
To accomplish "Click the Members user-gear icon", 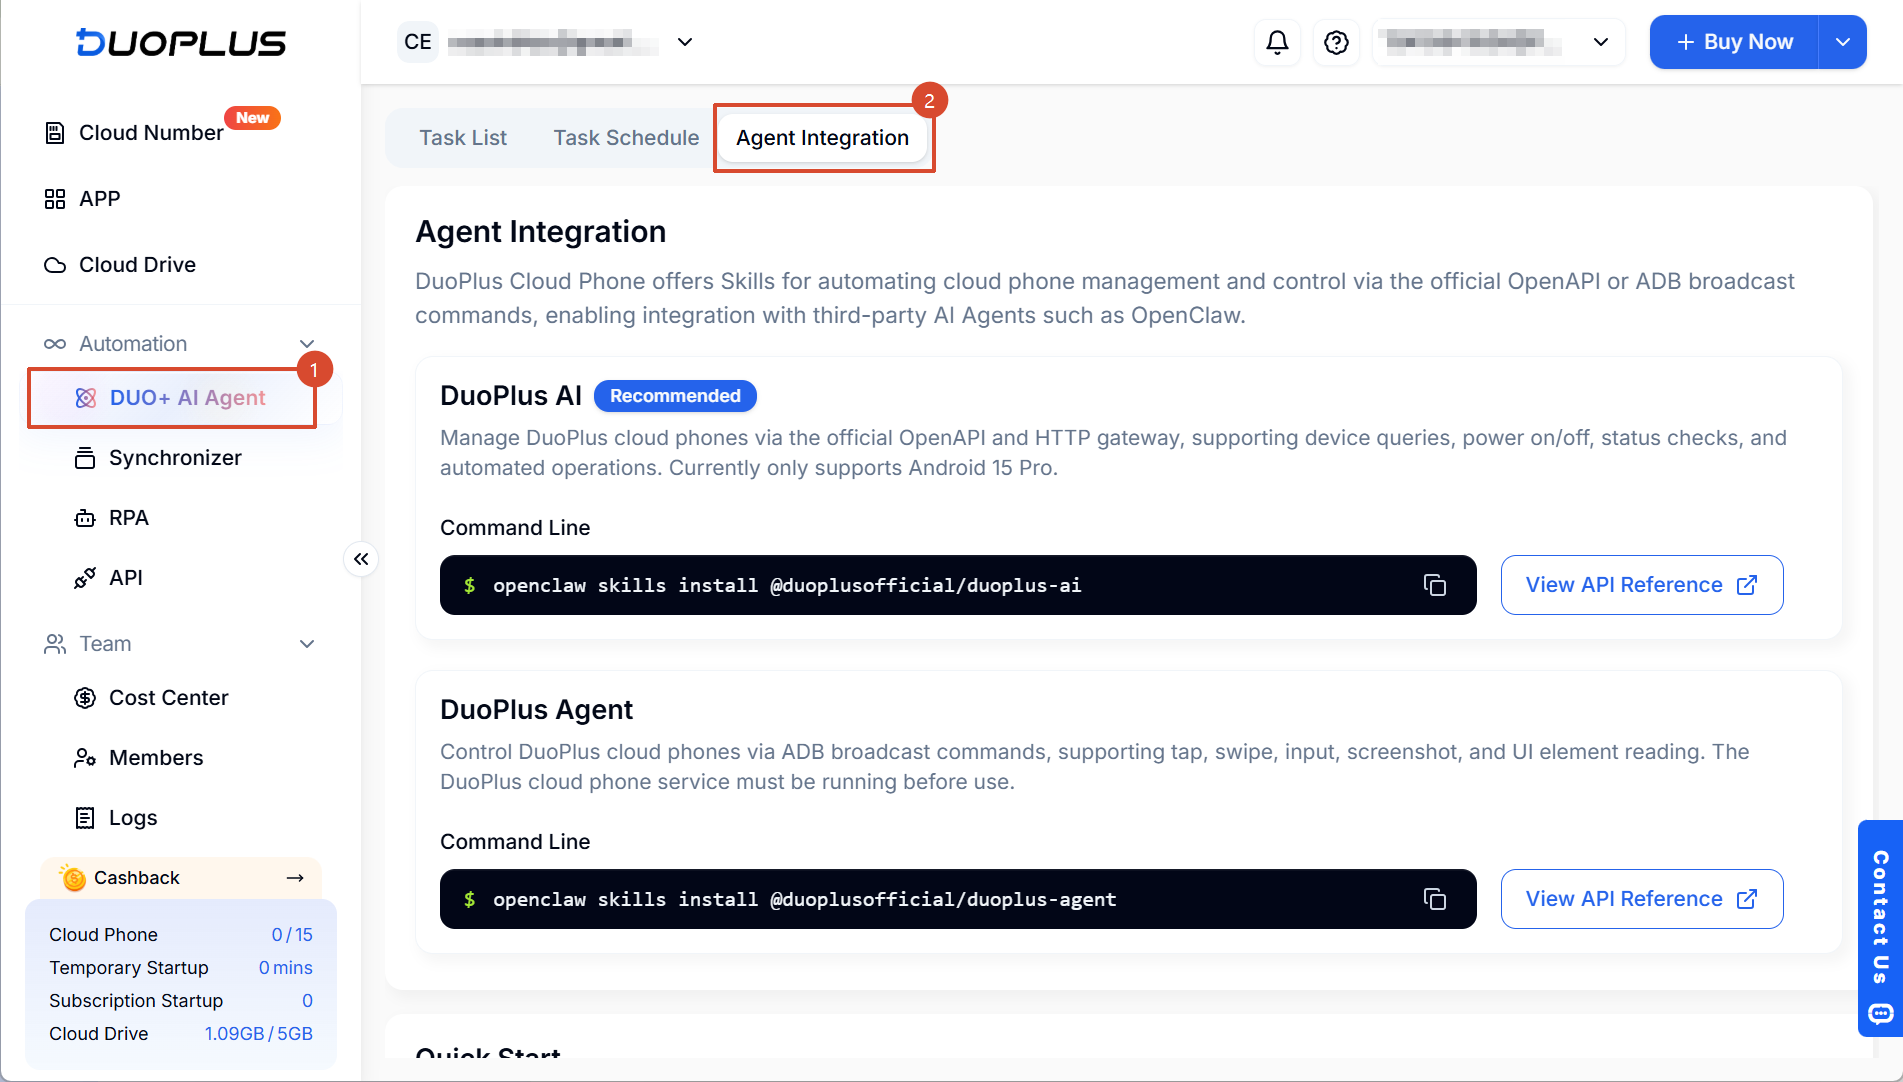I will pyautogui.click(x=85, y=758).
